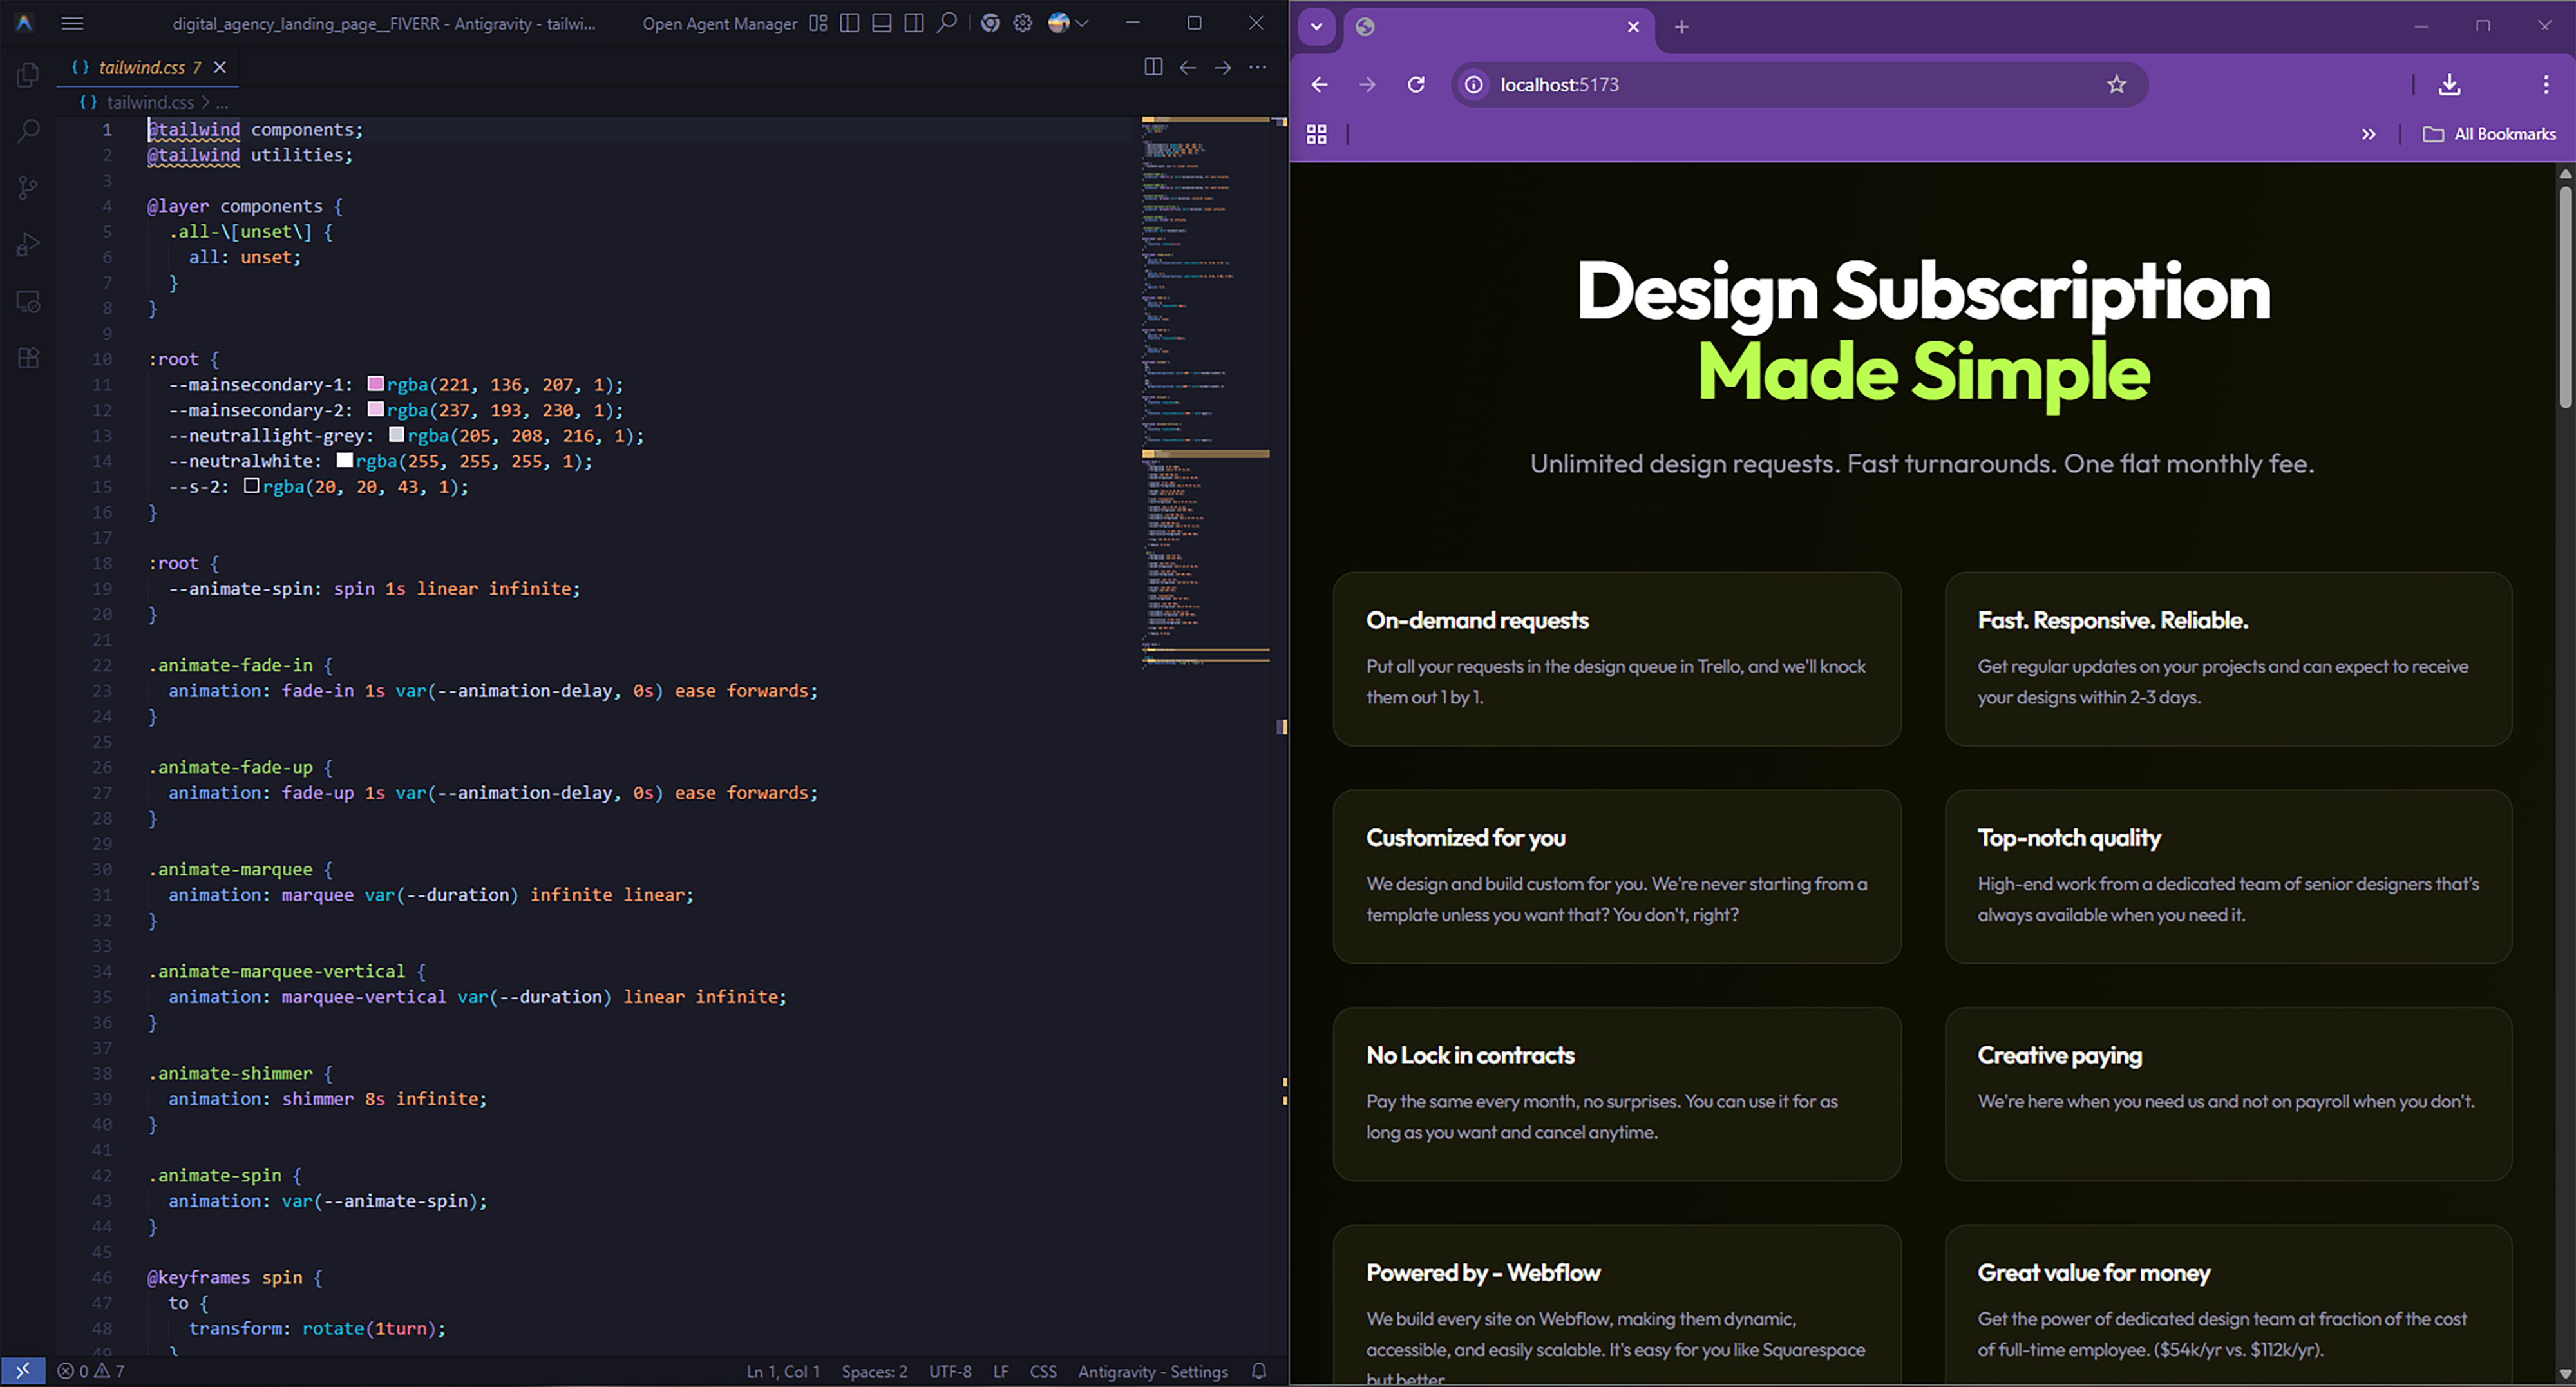Open the Search panel in the activity bar
This screenshot has height=1387, width=2576.
click(x=27, y=131)
